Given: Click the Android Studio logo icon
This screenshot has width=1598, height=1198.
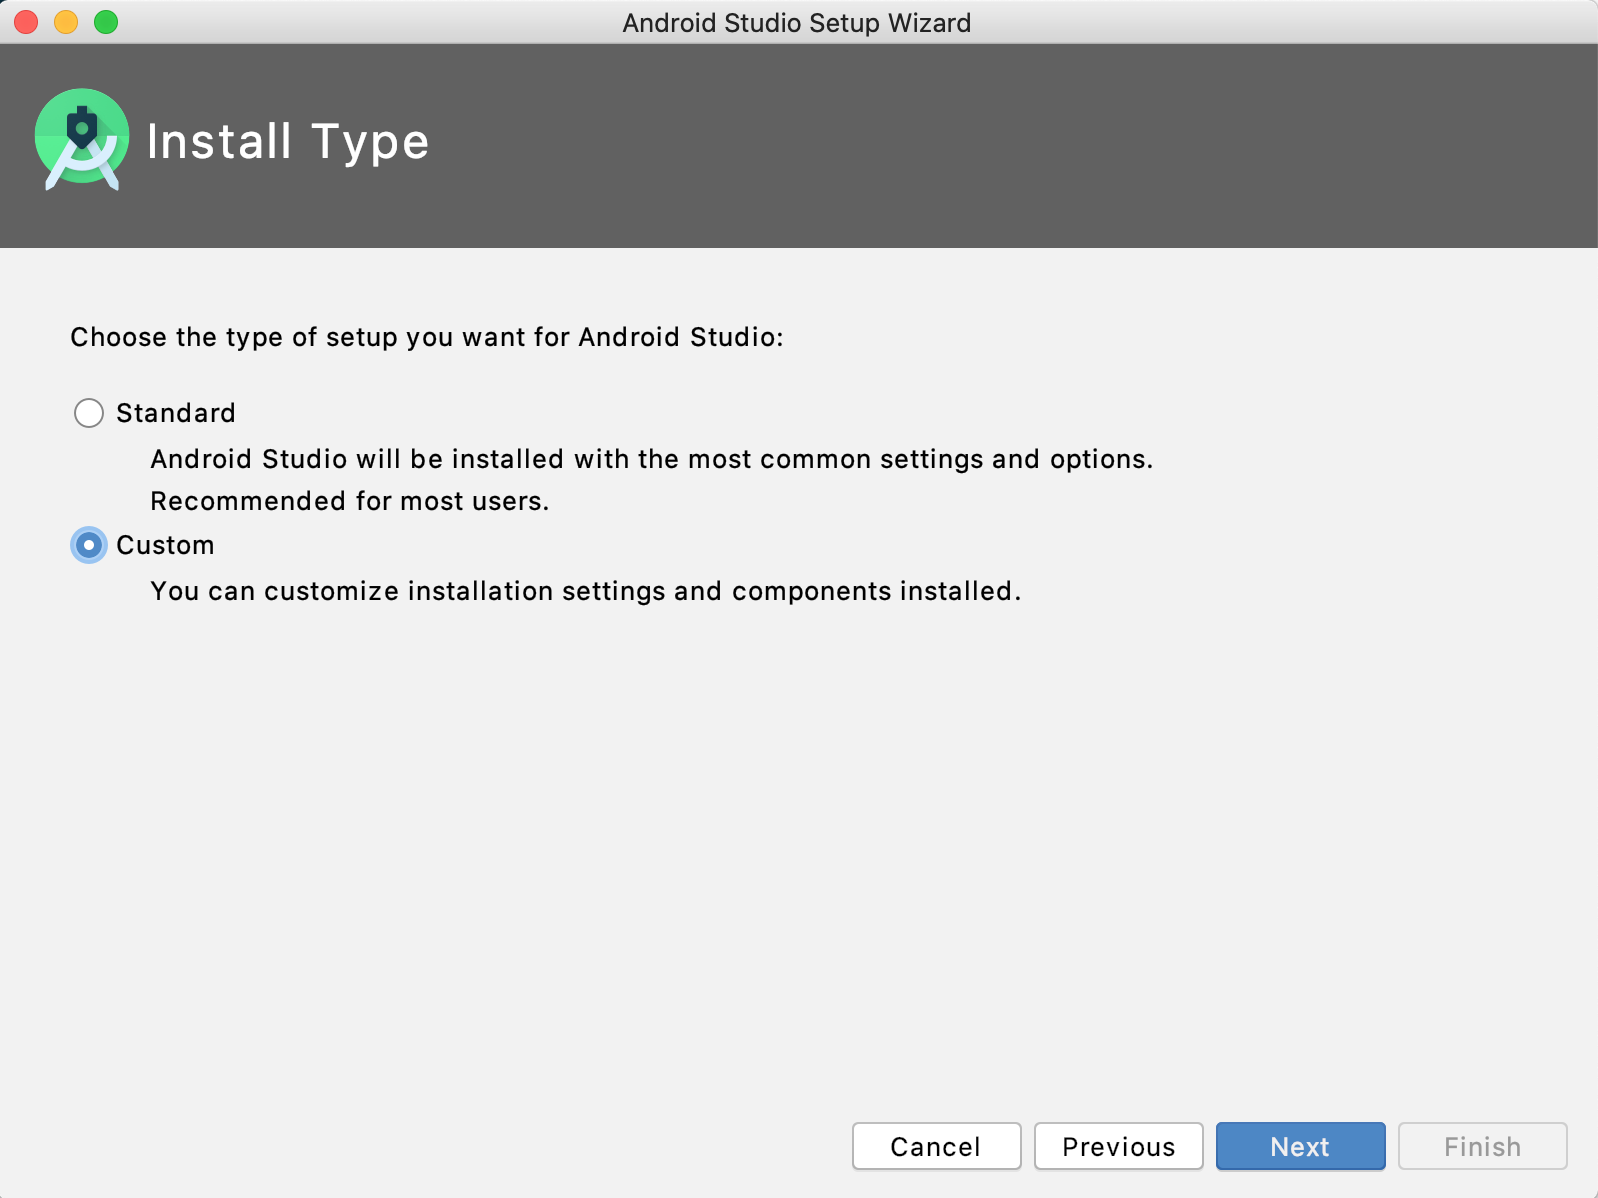Looking at the screenshot, I should pos(82,140).
